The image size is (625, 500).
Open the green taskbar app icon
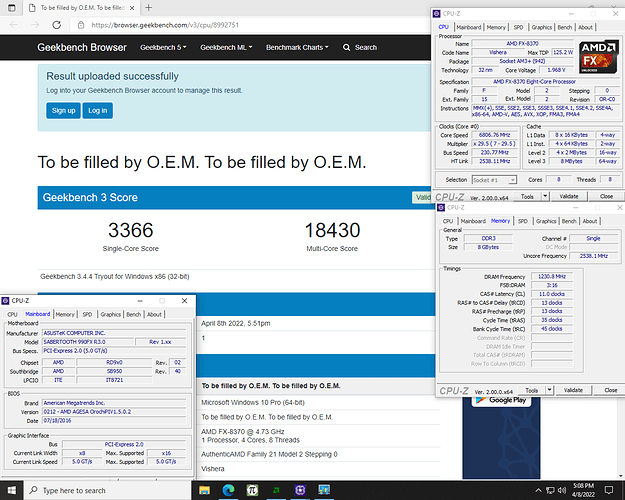(x=276, y=490)
